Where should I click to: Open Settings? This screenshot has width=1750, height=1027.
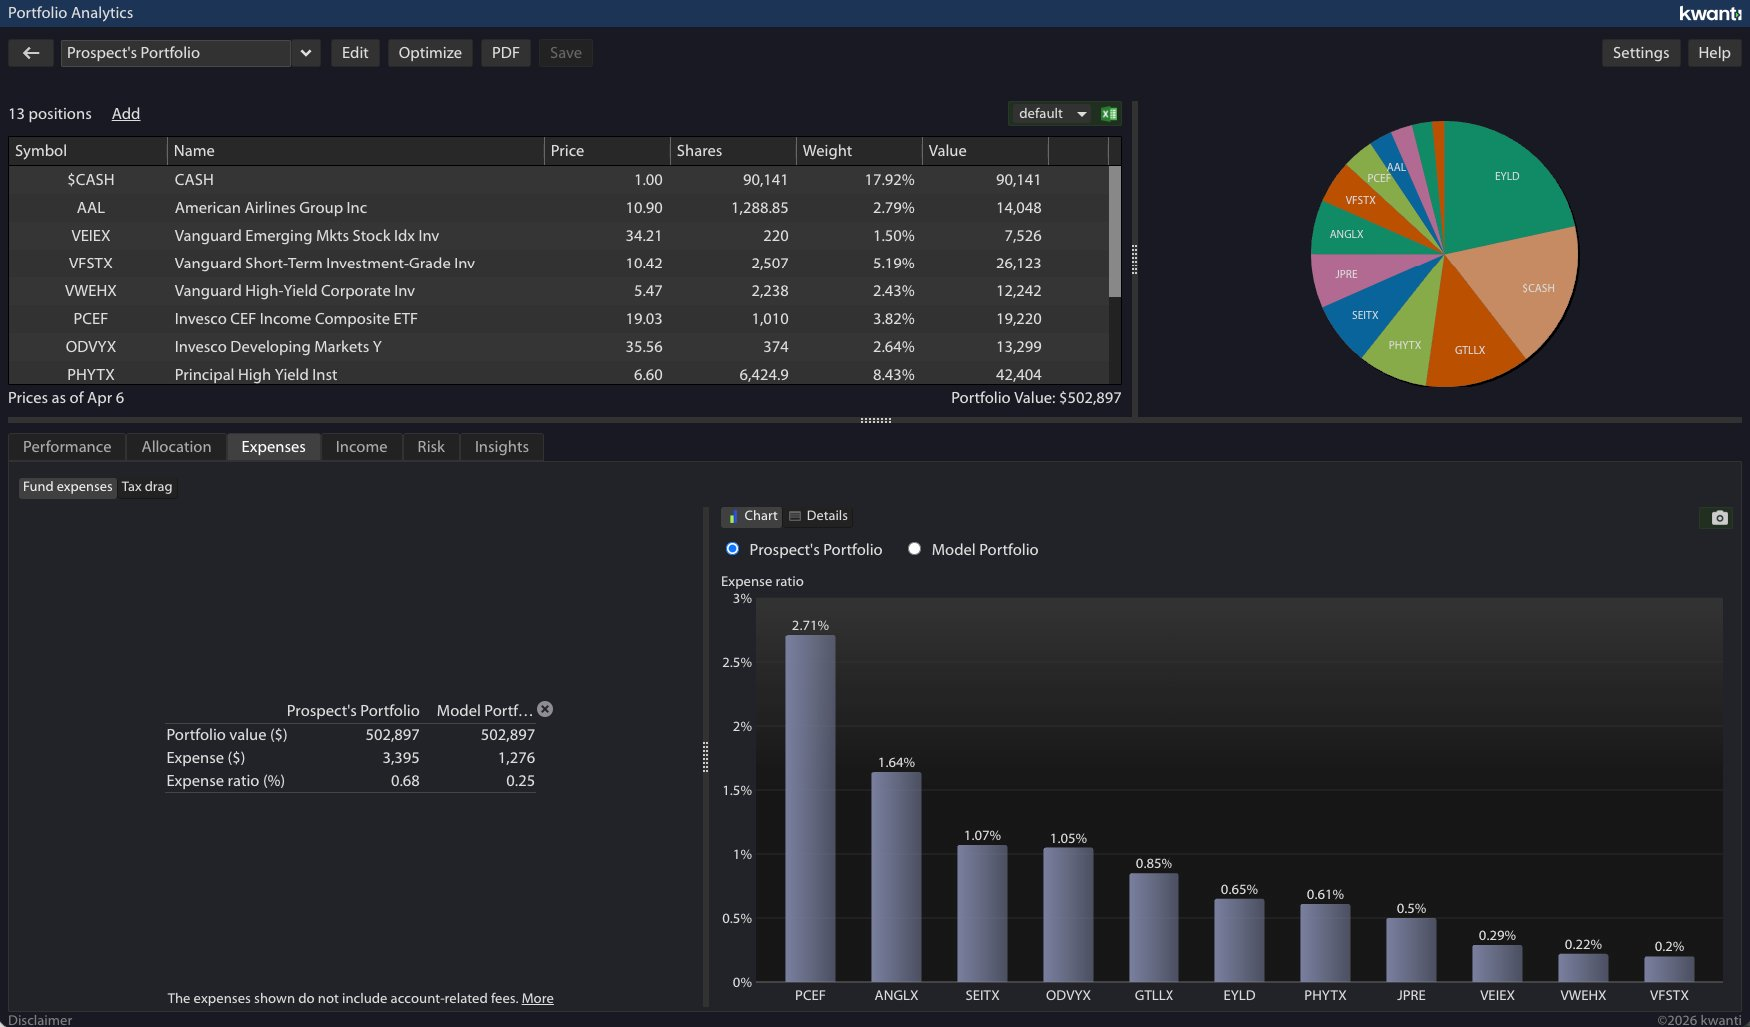1640,53
